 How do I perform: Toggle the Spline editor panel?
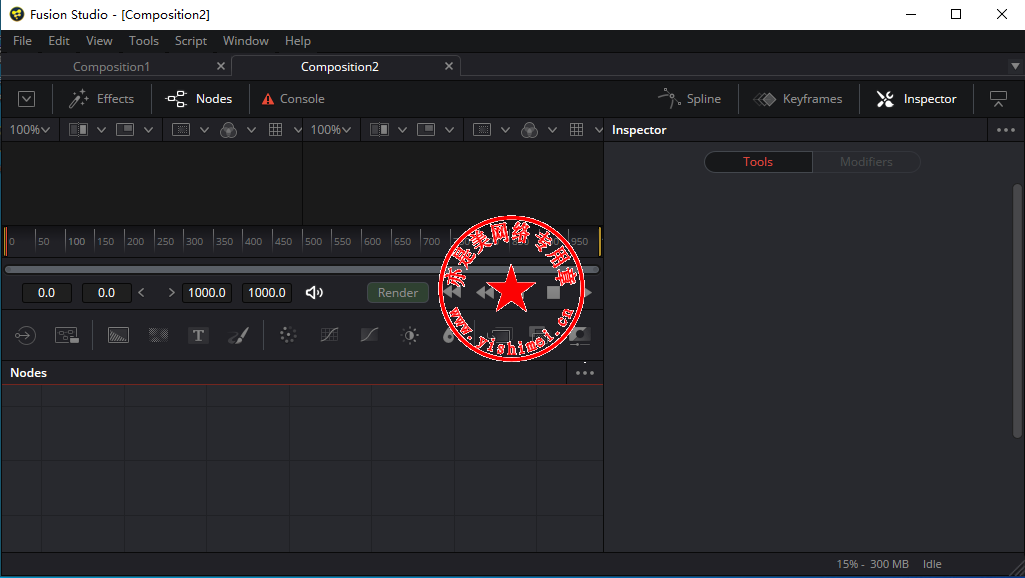click(x=690, y=99)
